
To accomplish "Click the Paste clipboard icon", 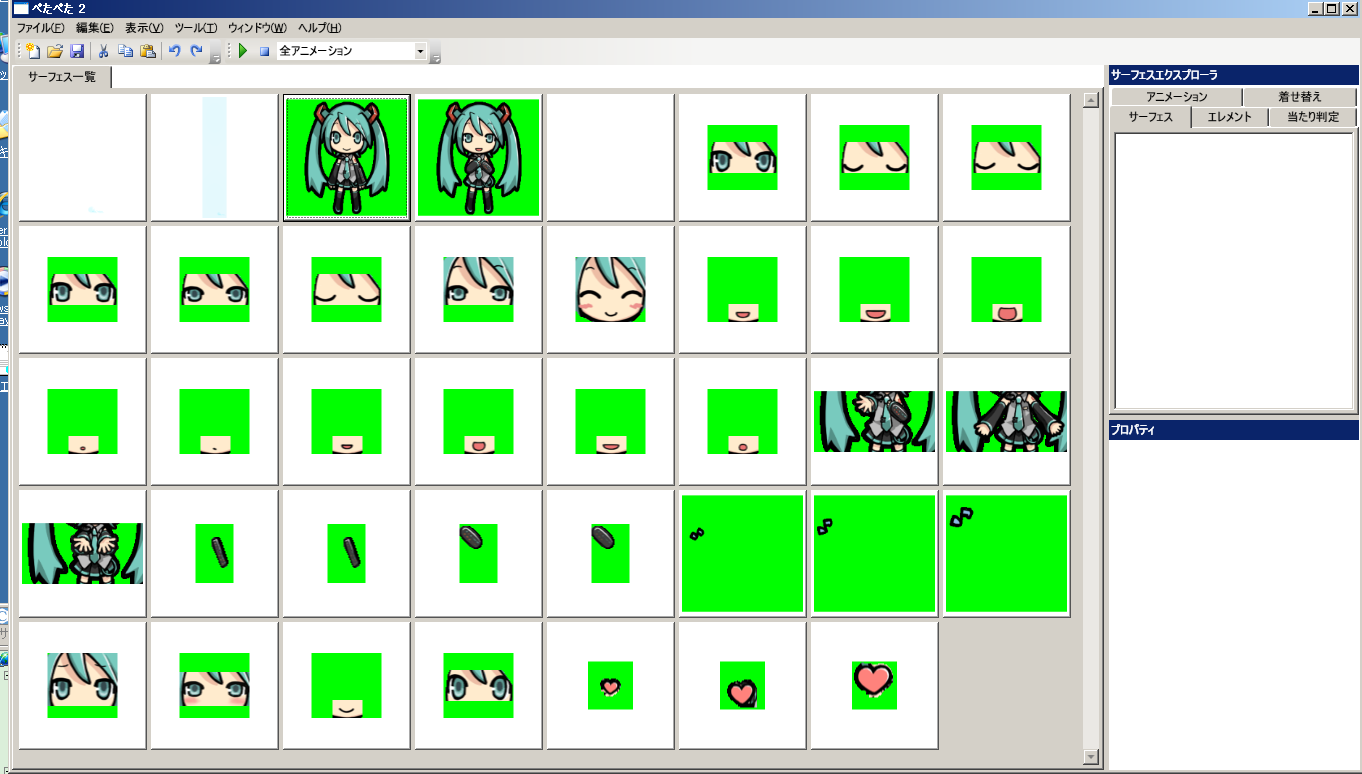I will pyautogui.click(x=148, y=51).
